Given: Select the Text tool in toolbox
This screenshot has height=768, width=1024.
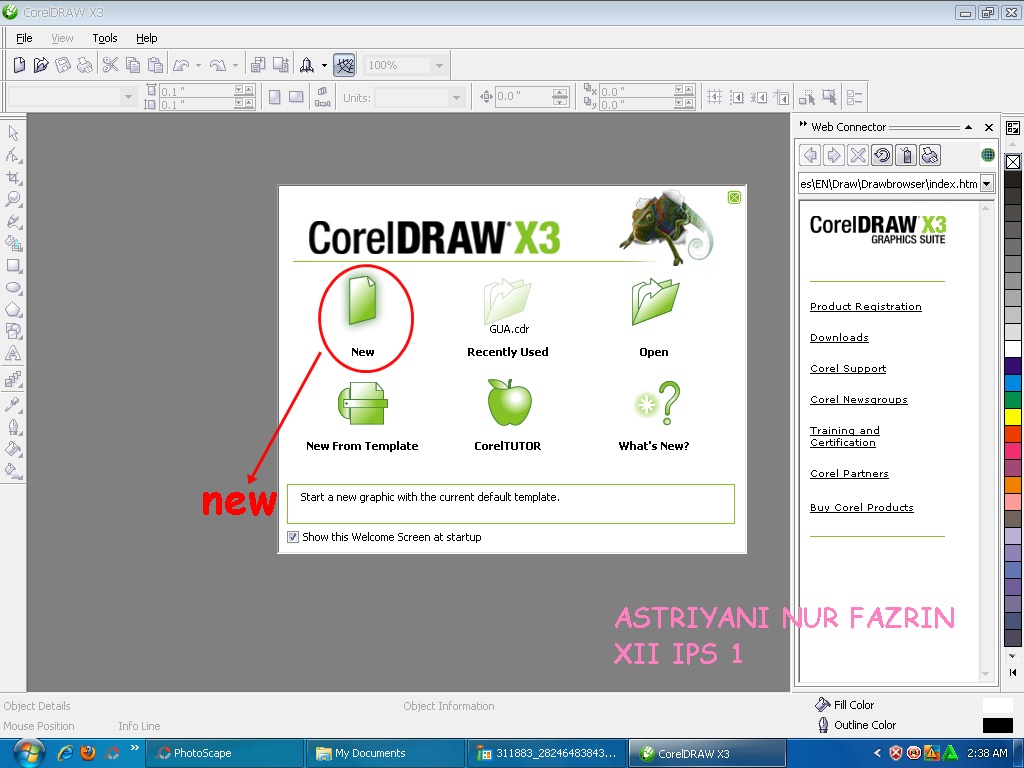Looking at the screenshot, I should pos(13,354).
